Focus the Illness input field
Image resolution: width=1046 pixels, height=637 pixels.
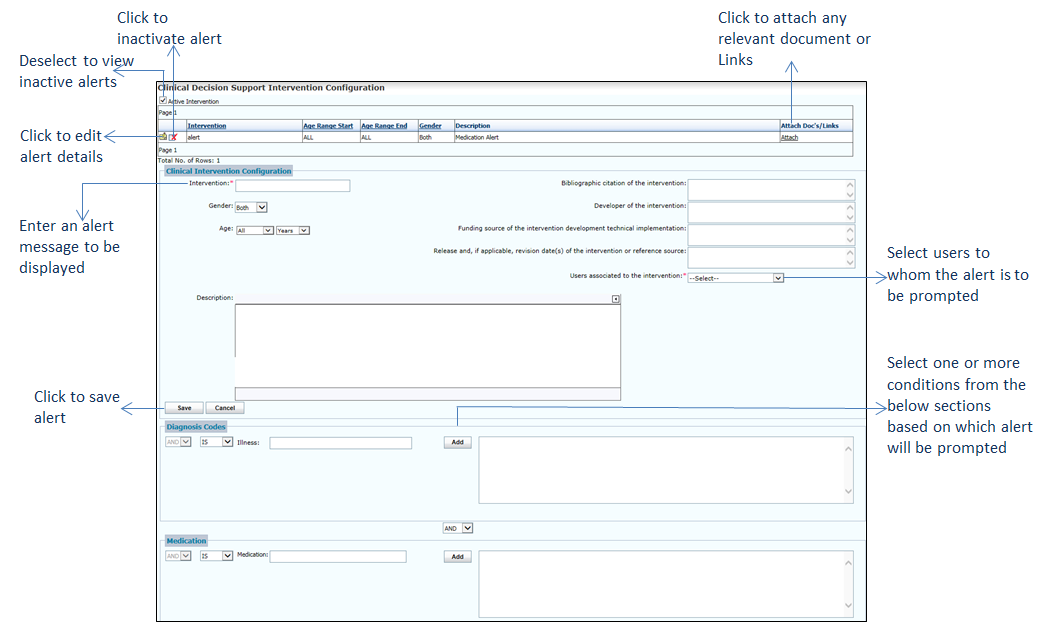pyautogui.click(x=340, y=443)
